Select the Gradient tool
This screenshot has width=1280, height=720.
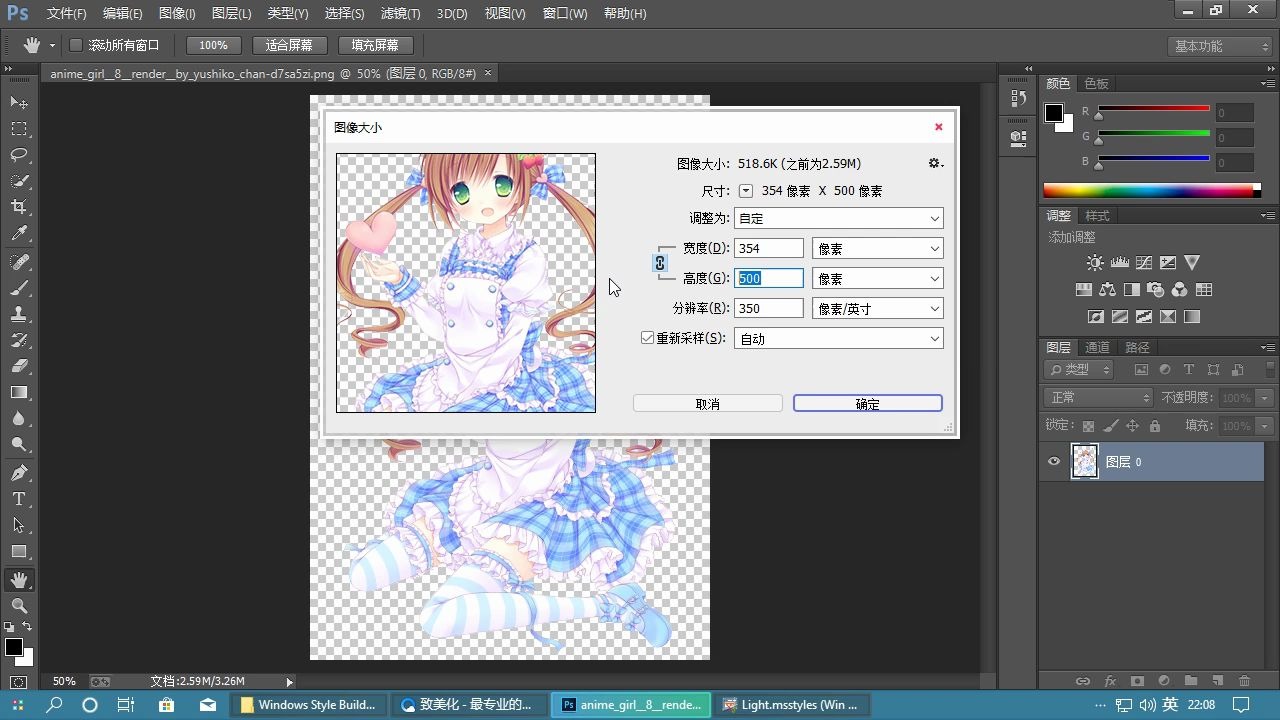tap(19, 392)
